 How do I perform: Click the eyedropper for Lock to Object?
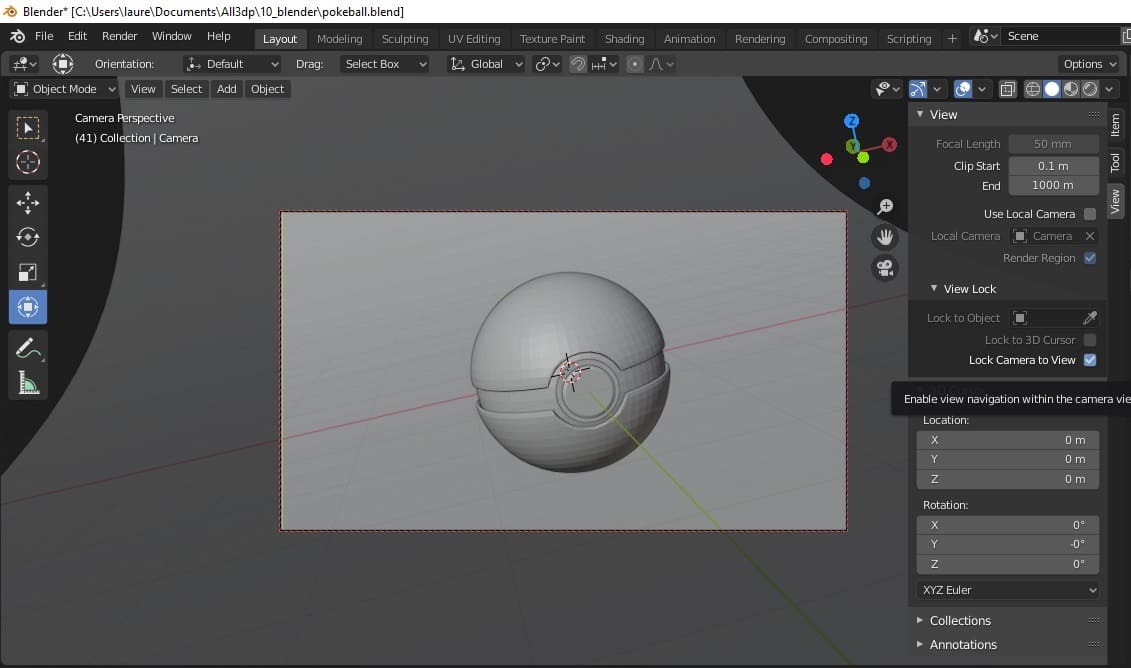click(x=1090, y=317)
